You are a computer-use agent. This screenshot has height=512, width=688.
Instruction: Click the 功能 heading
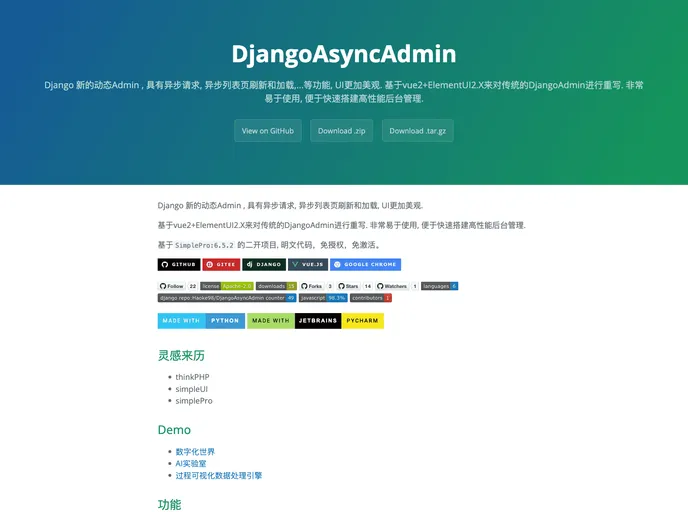coord(169,505)
